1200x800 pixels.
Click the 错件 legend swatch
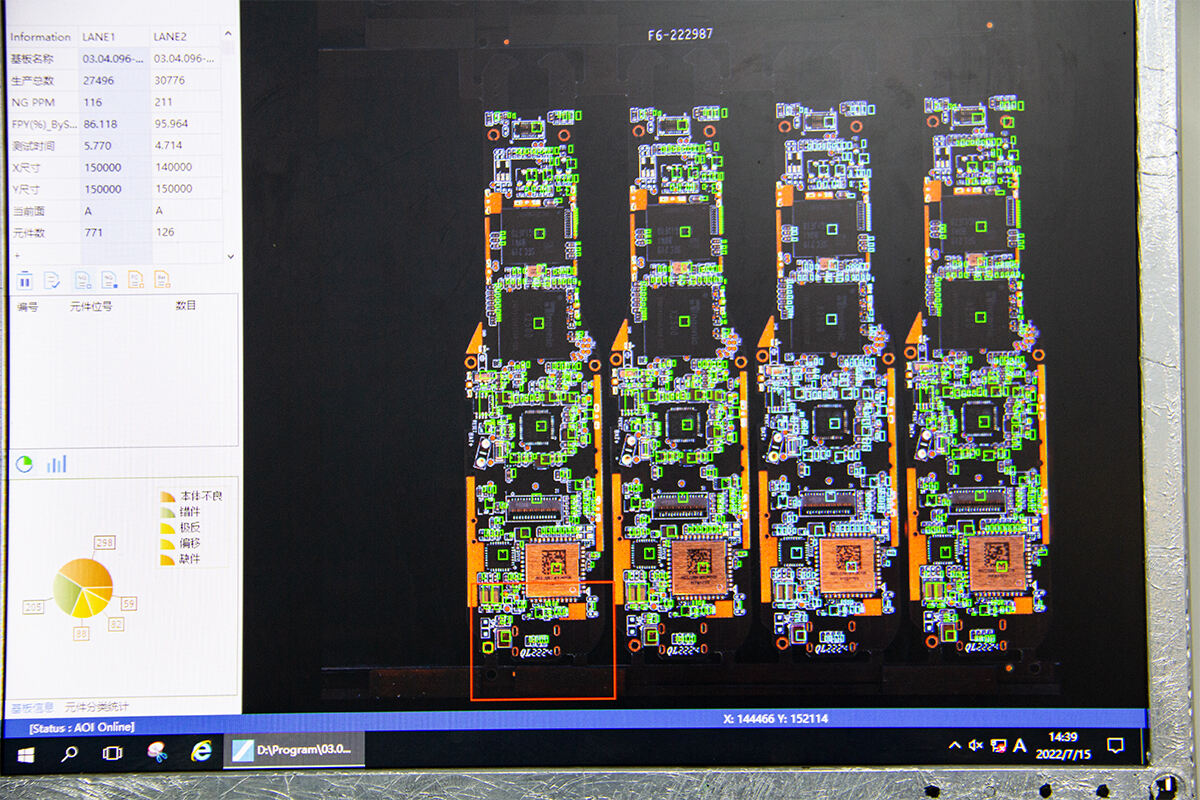167,512
